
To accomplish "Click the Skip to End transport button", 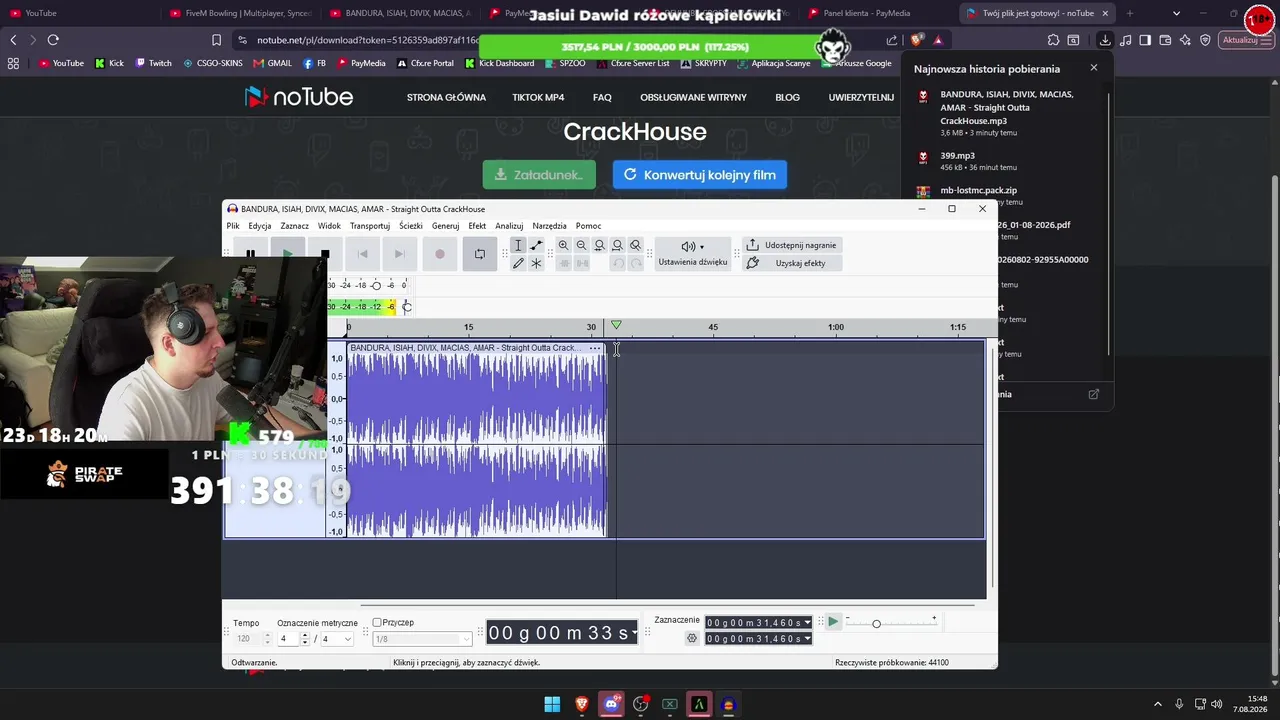I will pos(399,254).
